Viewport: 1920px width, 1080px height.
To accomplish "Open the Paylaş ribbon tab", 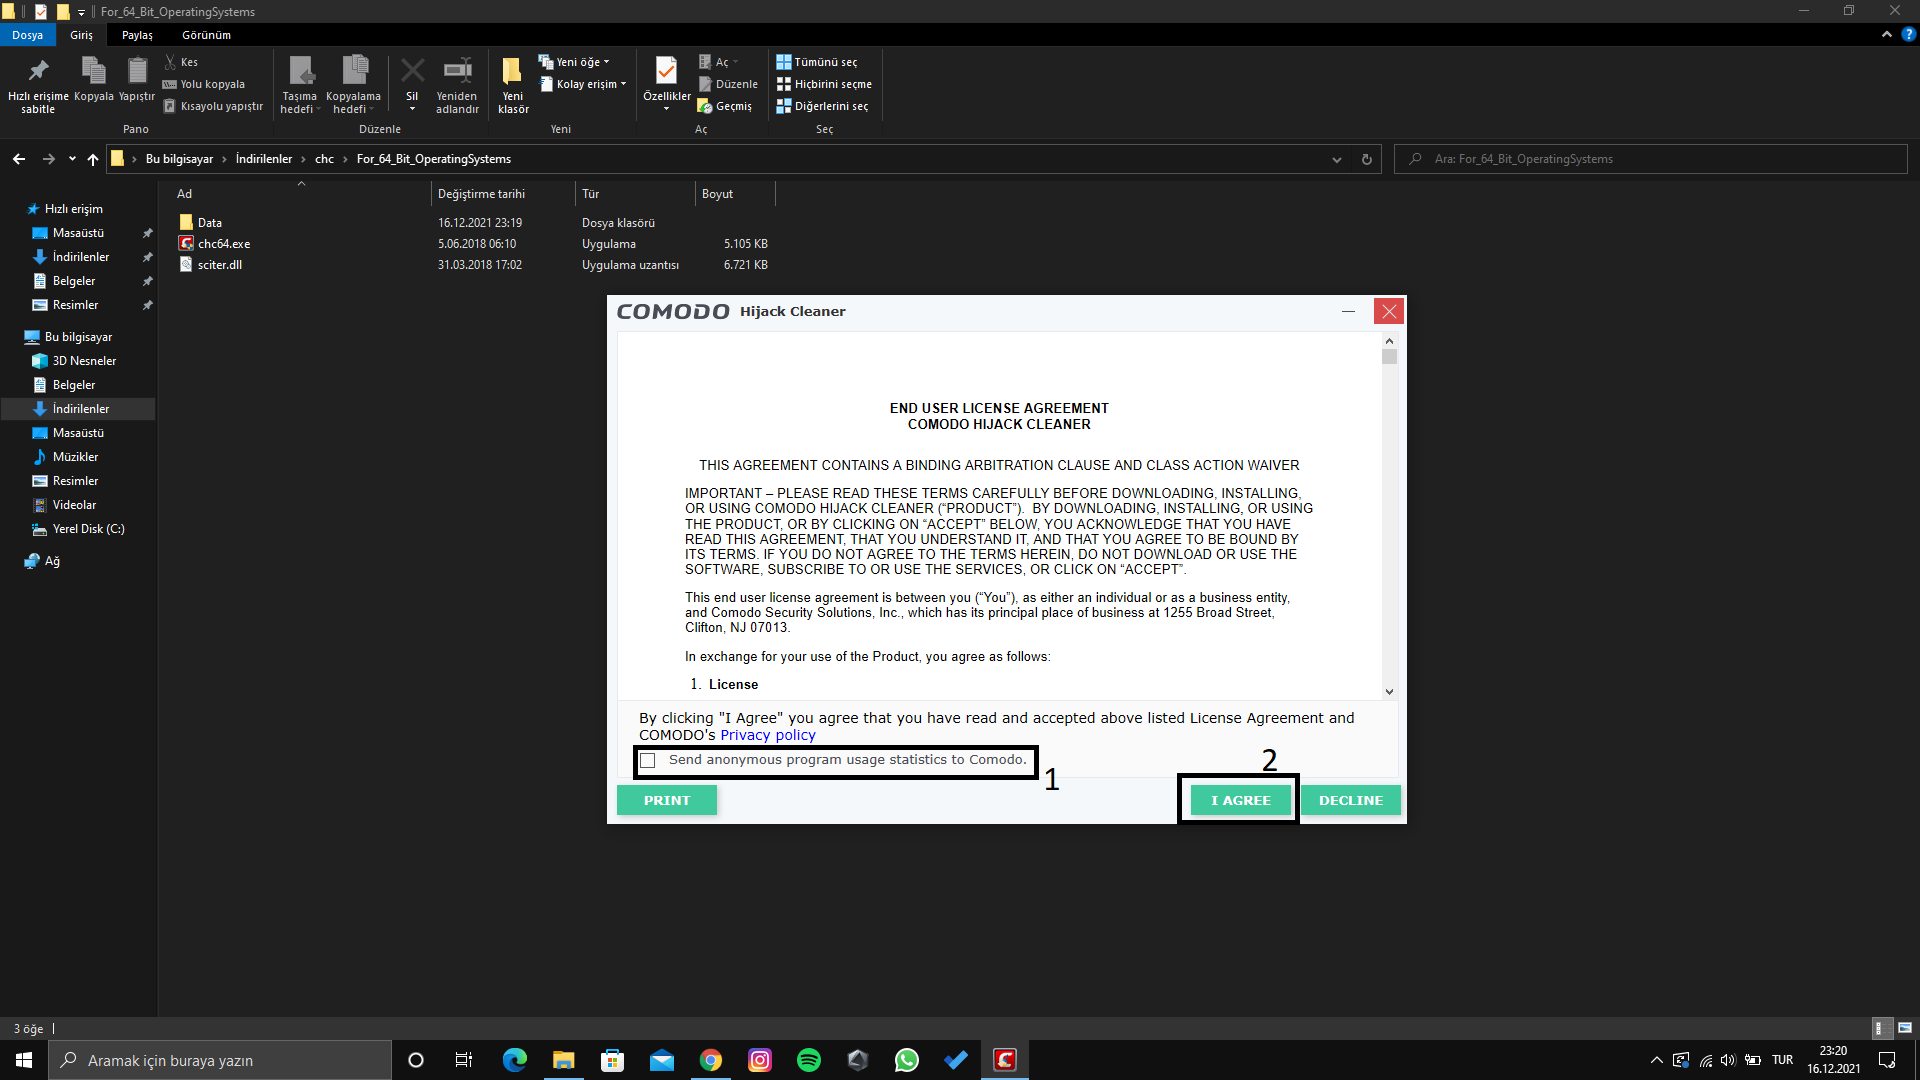I will point(137,35).
